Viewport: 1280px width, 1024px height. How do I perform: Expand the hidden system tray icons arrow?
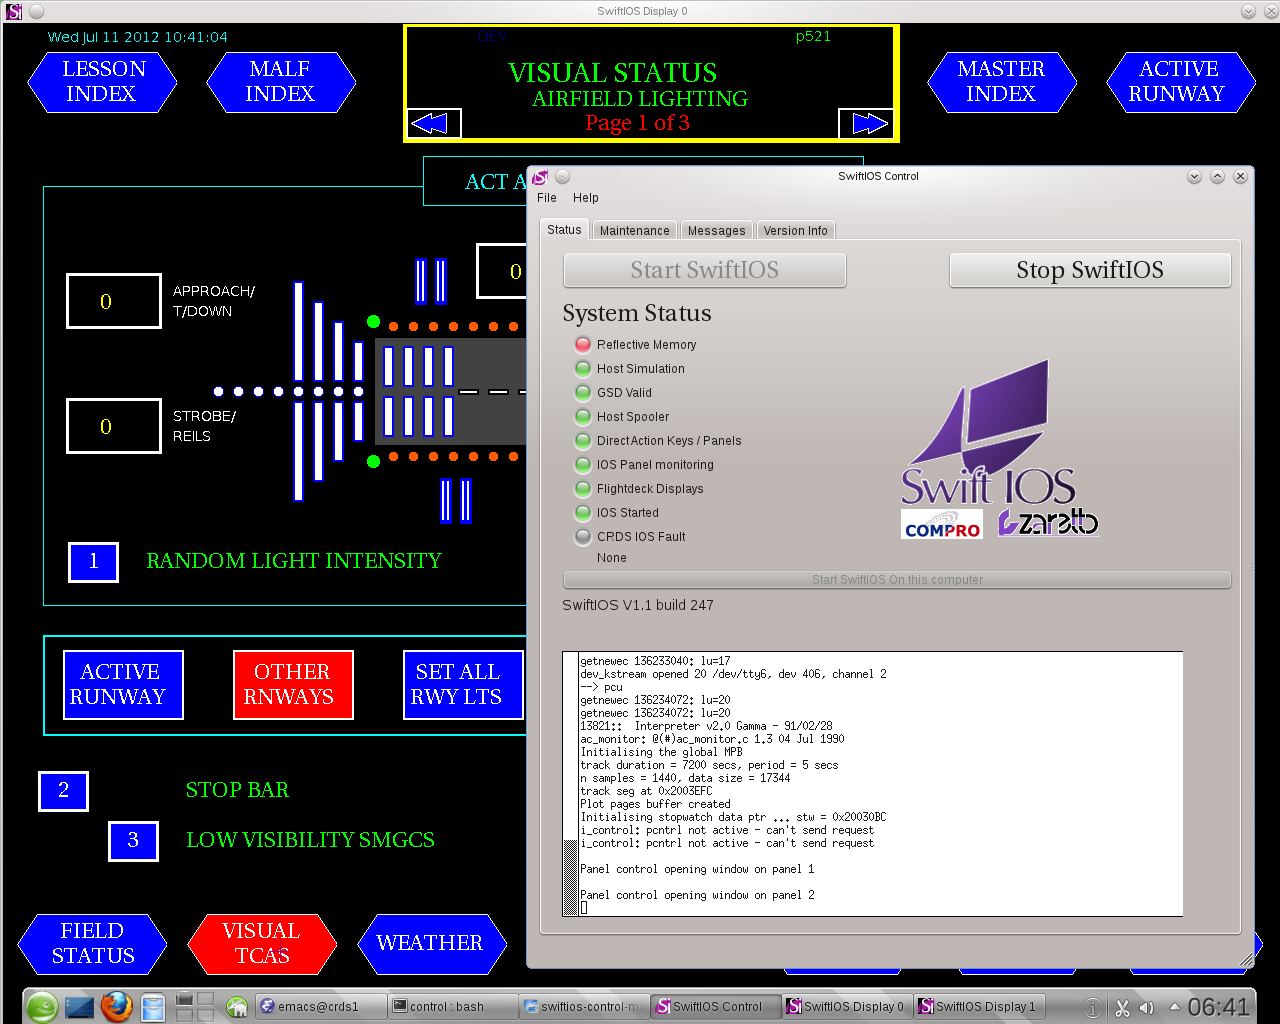(1174, 1007)
